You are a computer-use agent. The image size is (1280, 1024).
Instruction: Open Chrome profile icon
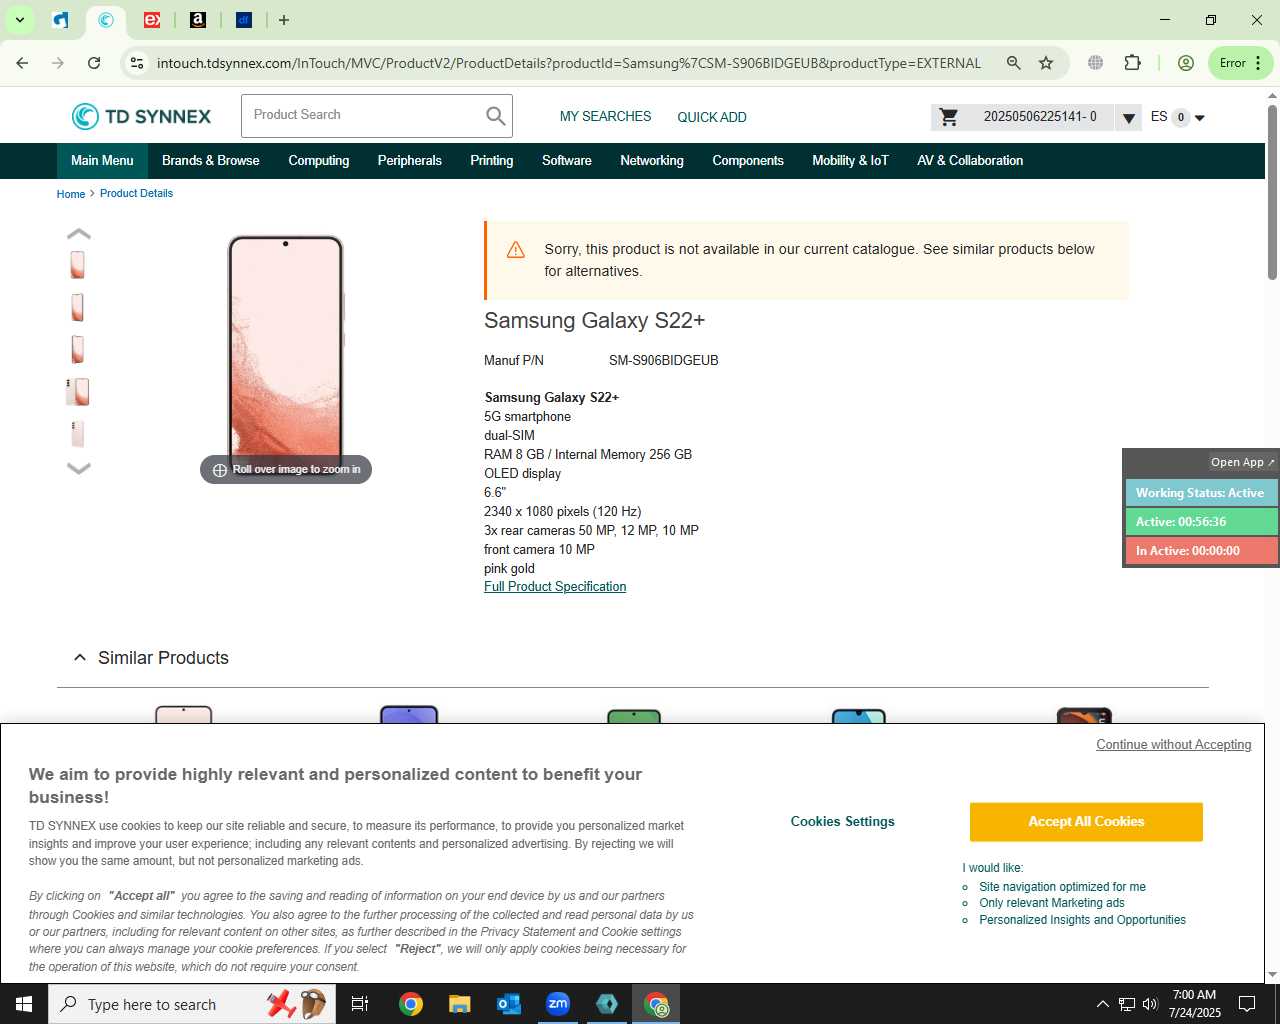(1186, 63)
